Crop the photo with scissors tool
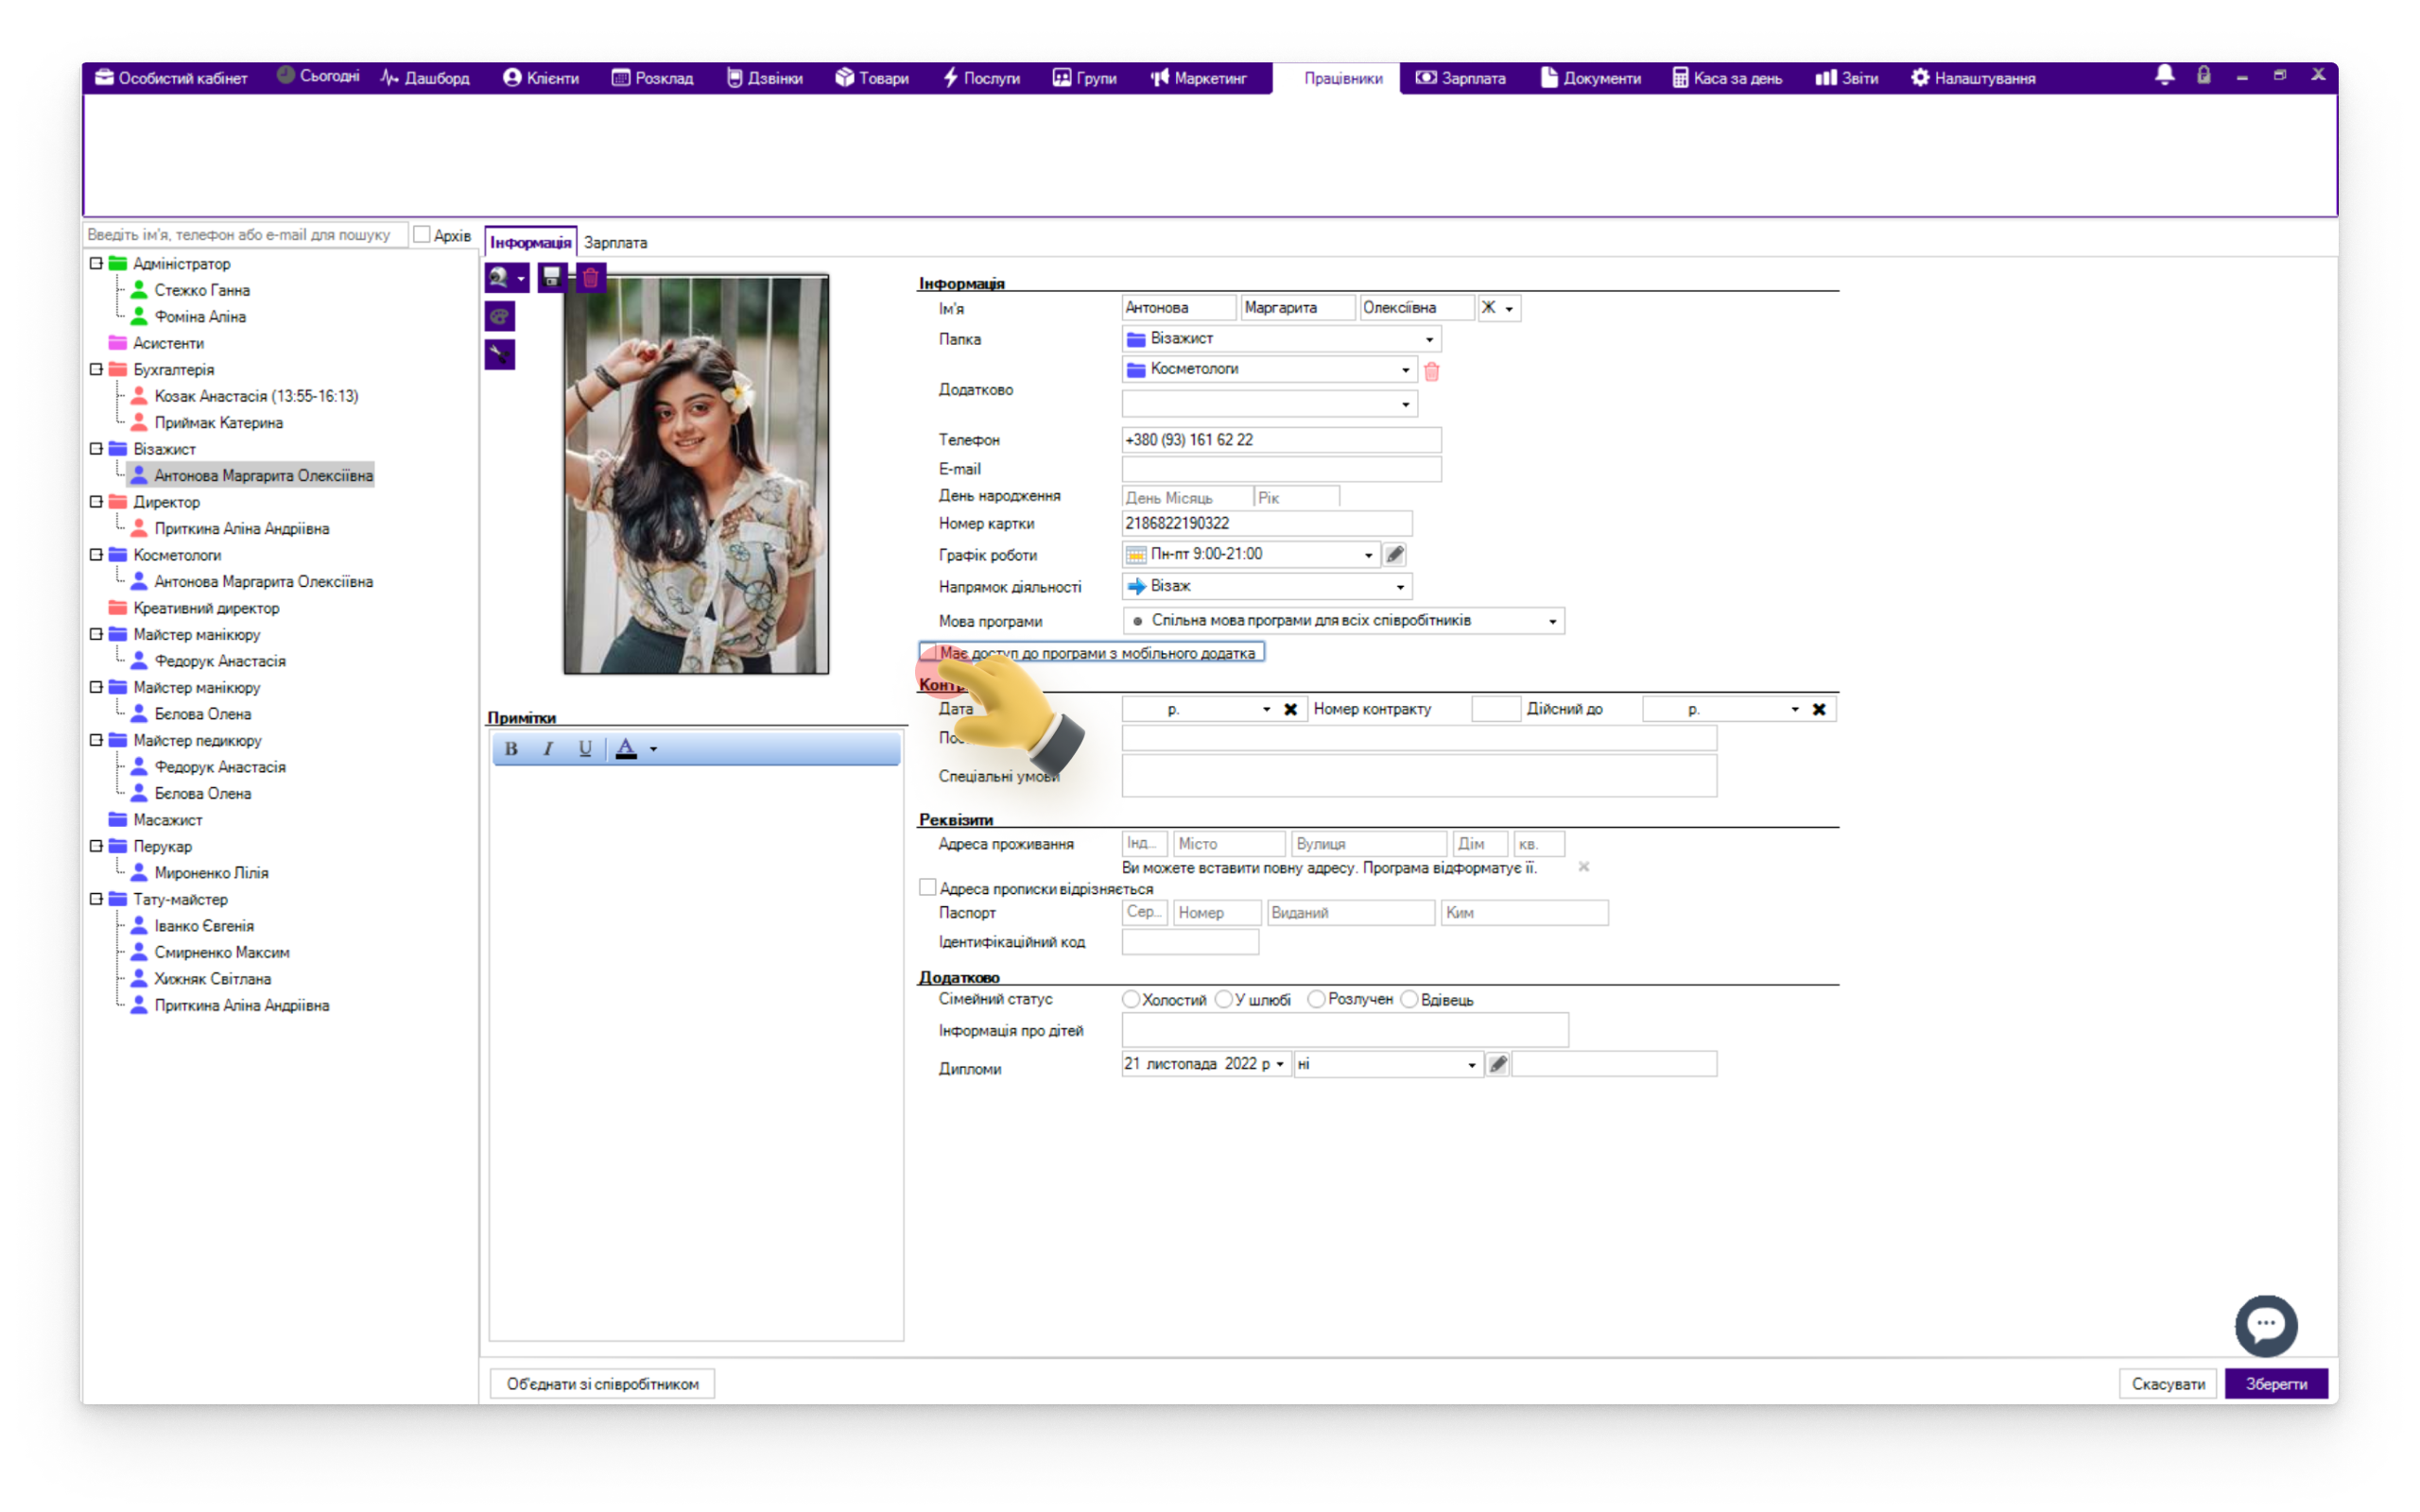 [500, 354]
